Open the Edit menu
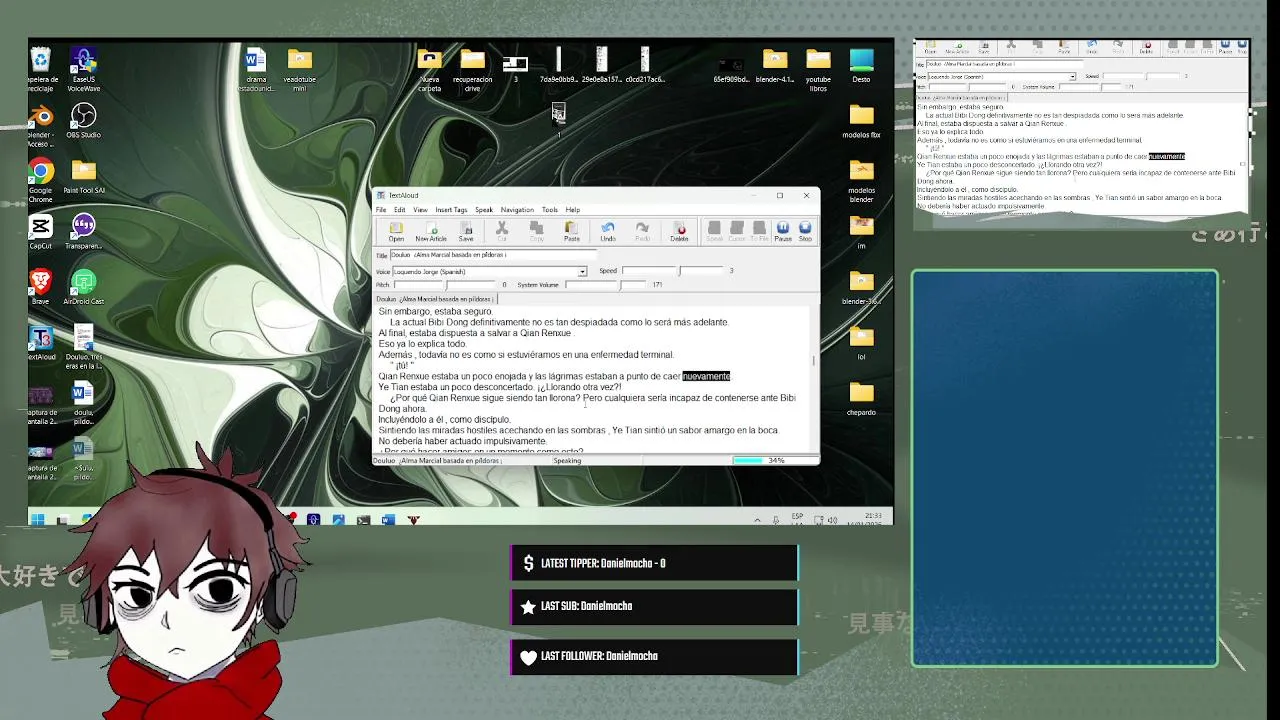This screenshot has width=1280, height=720. [x=400, y=210]
